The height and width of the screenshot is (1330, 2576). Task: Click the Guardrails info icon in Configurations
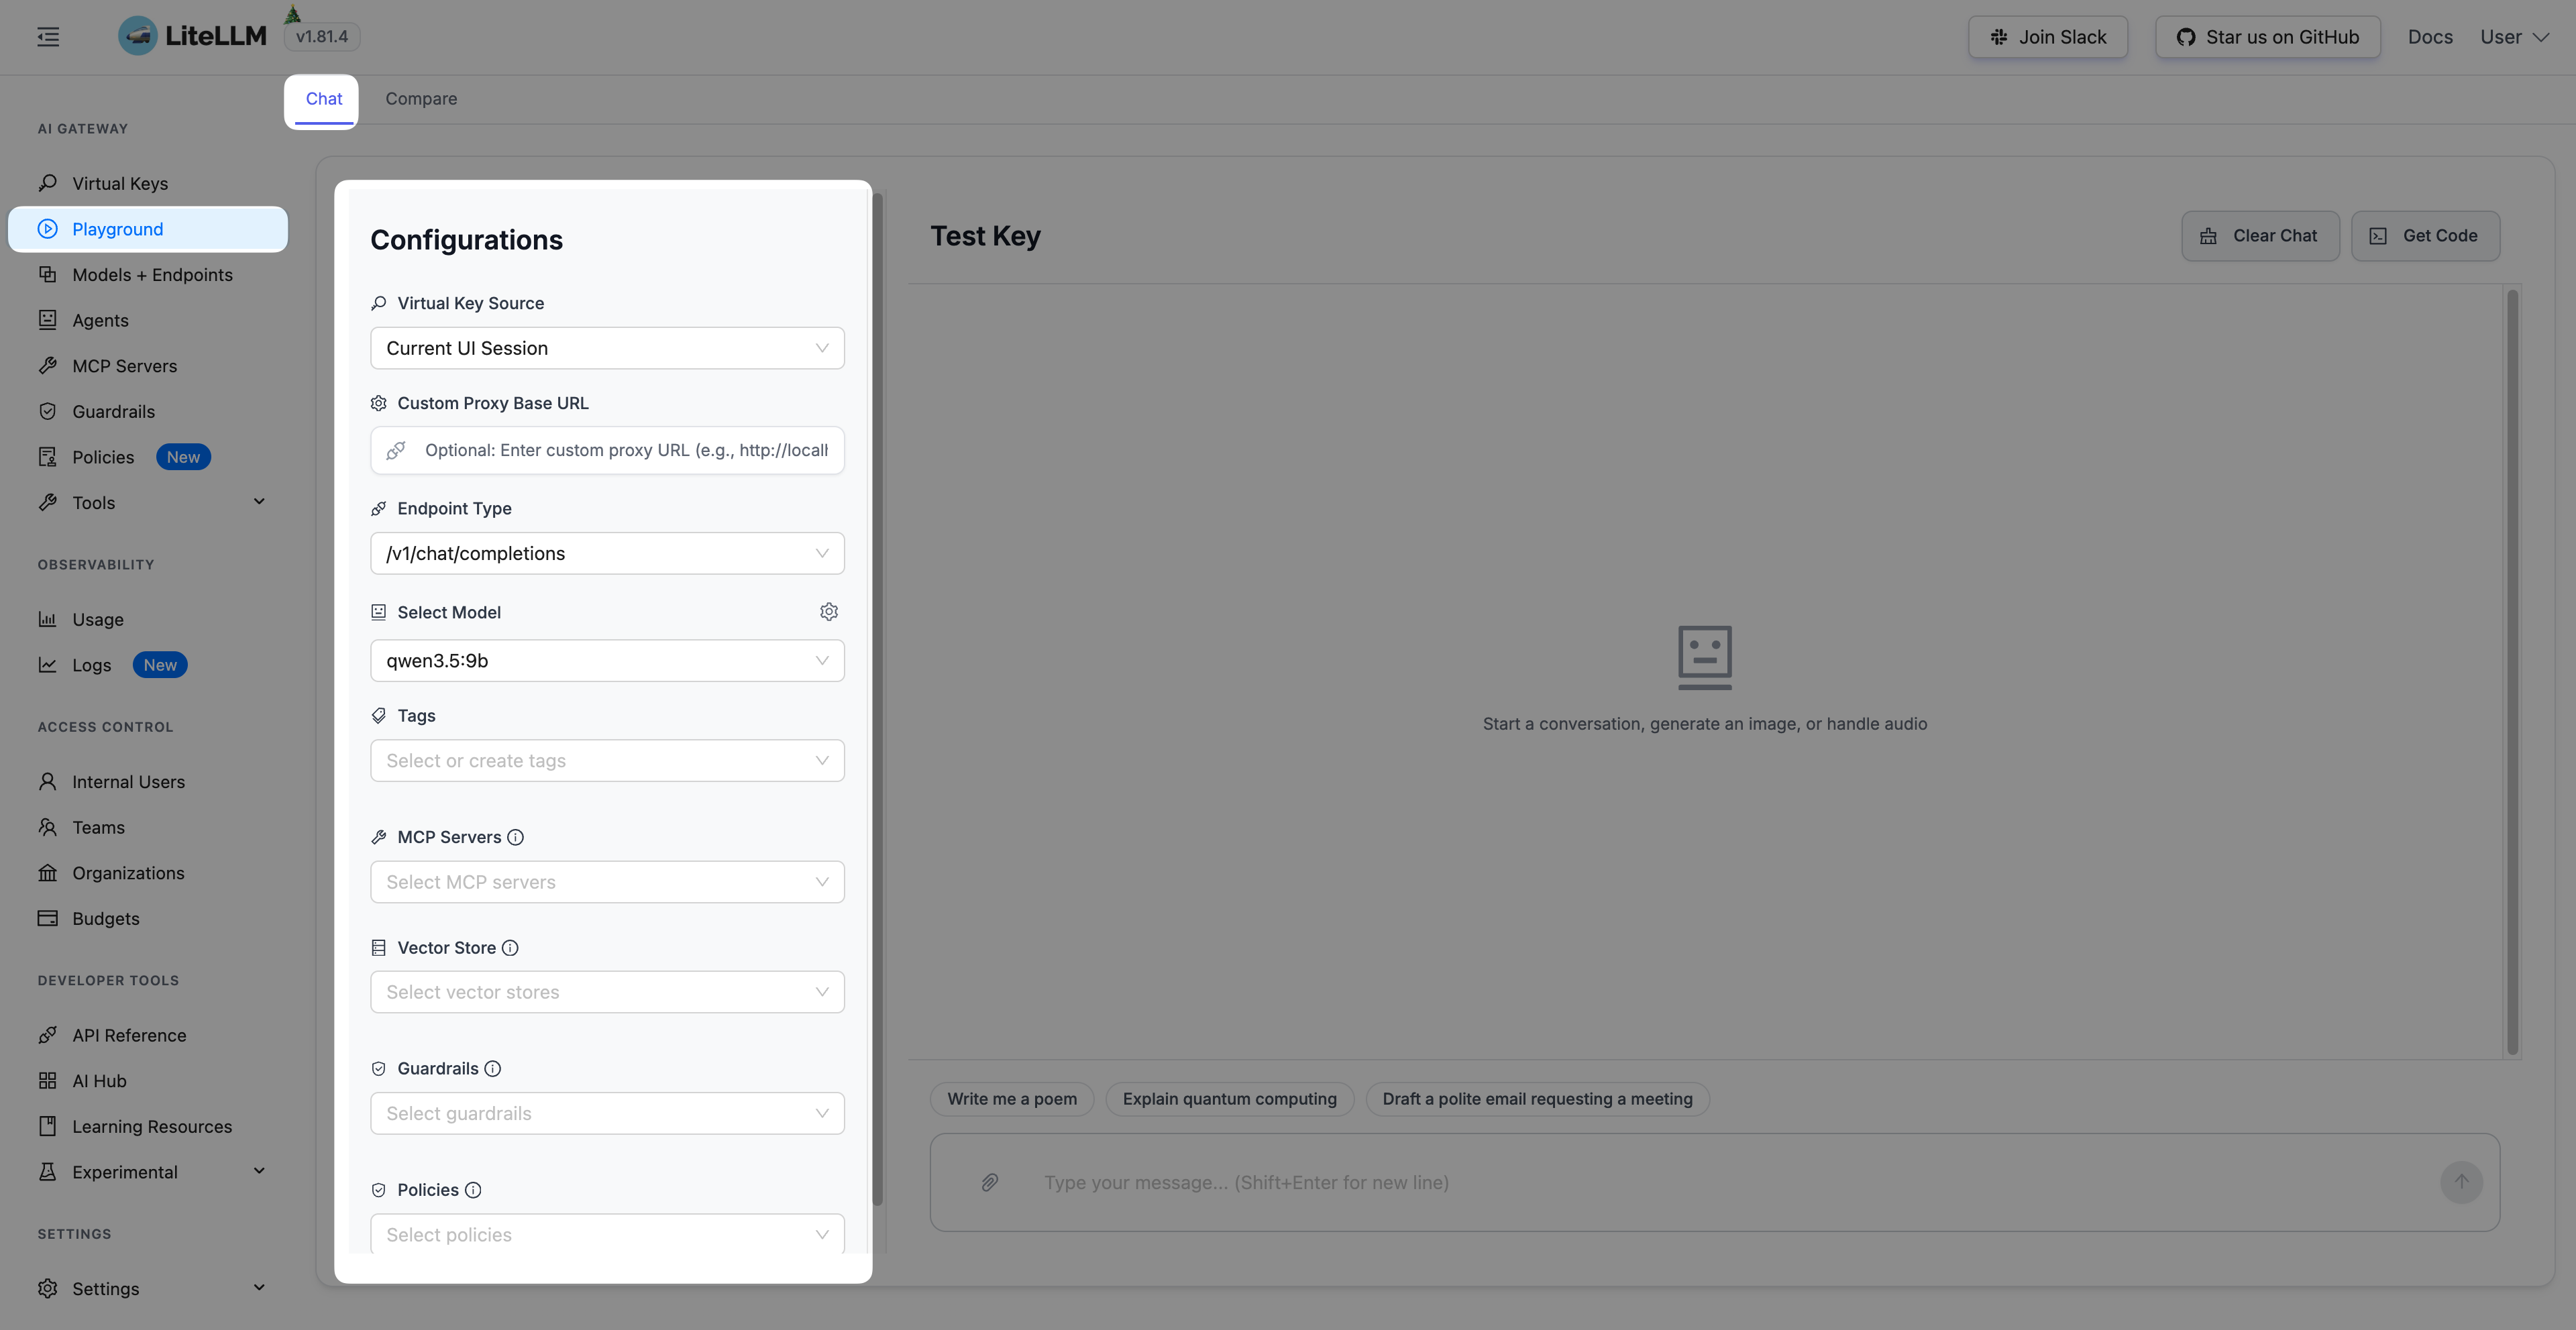click(x=493, y=1068)
